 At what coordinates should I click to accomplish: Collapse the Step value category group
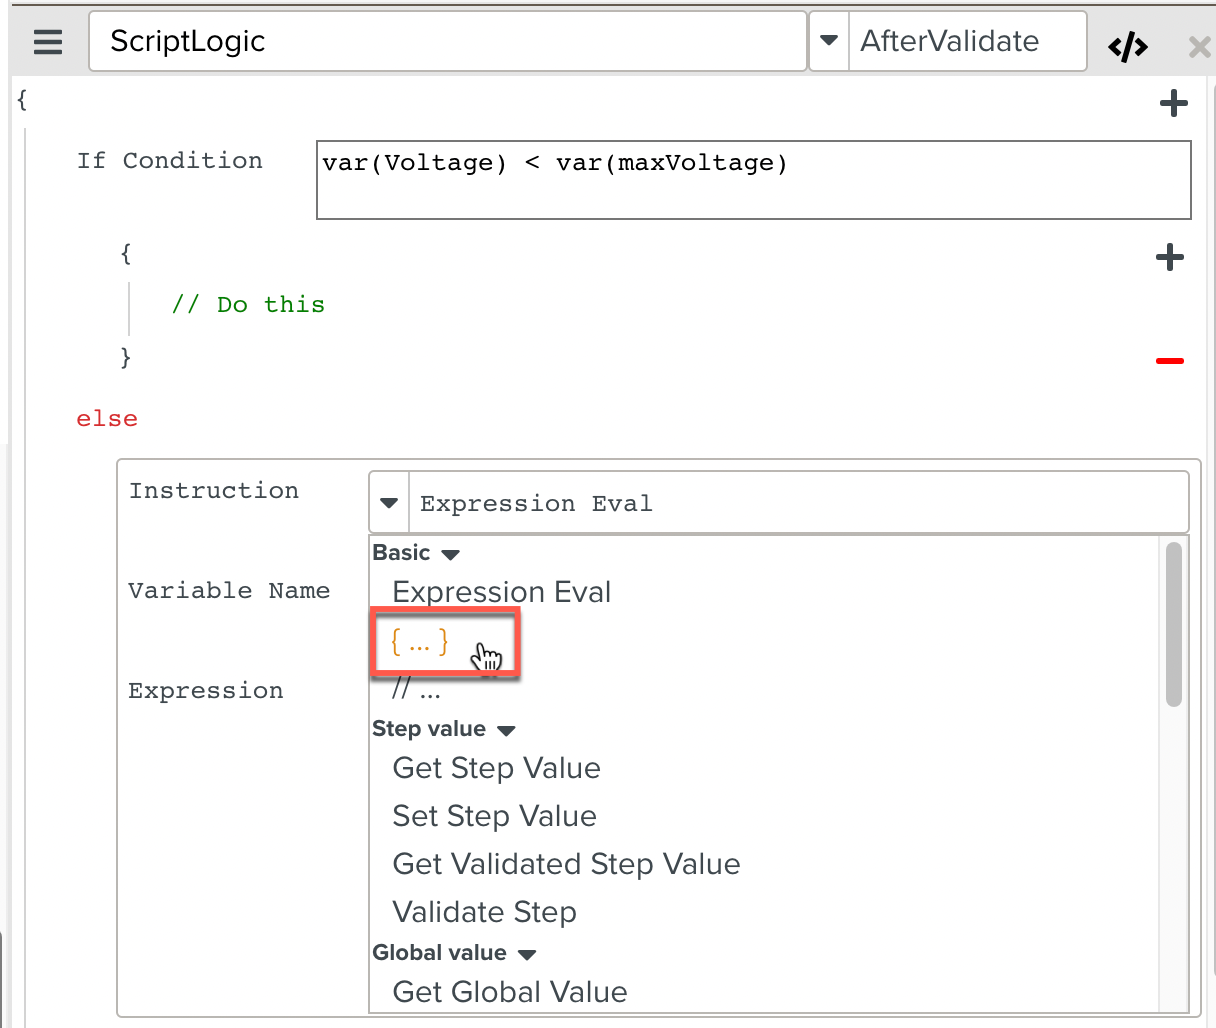click(506, 730)
